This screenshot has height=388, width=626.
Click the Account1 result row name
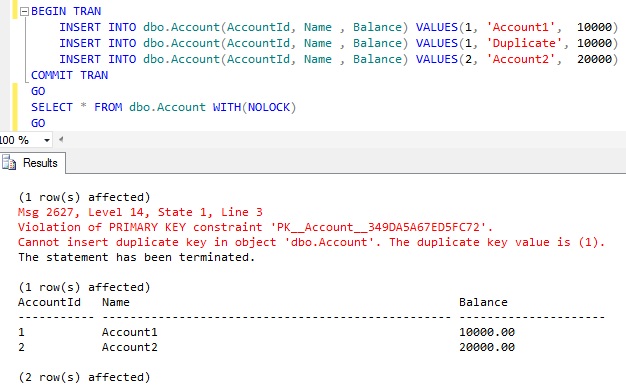coord(130,332)
